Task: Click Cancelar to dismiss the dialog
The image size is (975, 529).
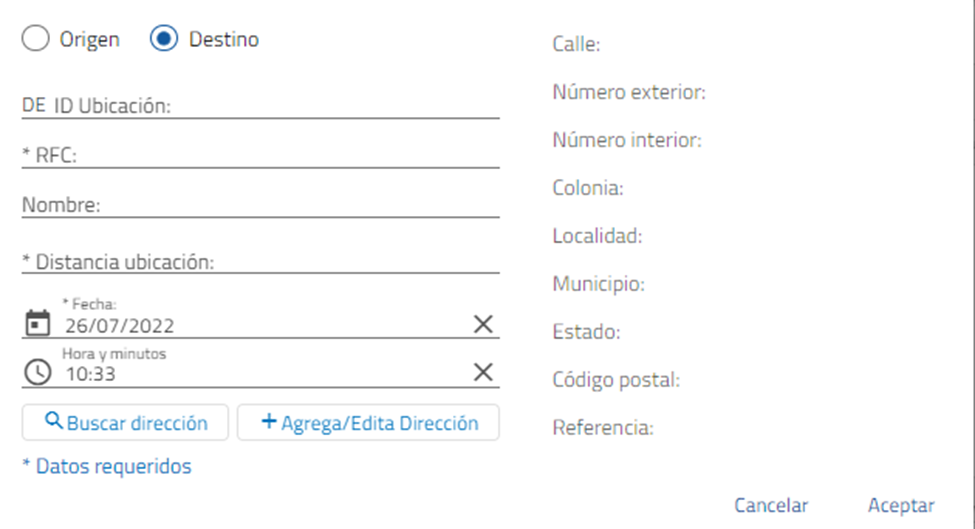Action: click(771, 506)
